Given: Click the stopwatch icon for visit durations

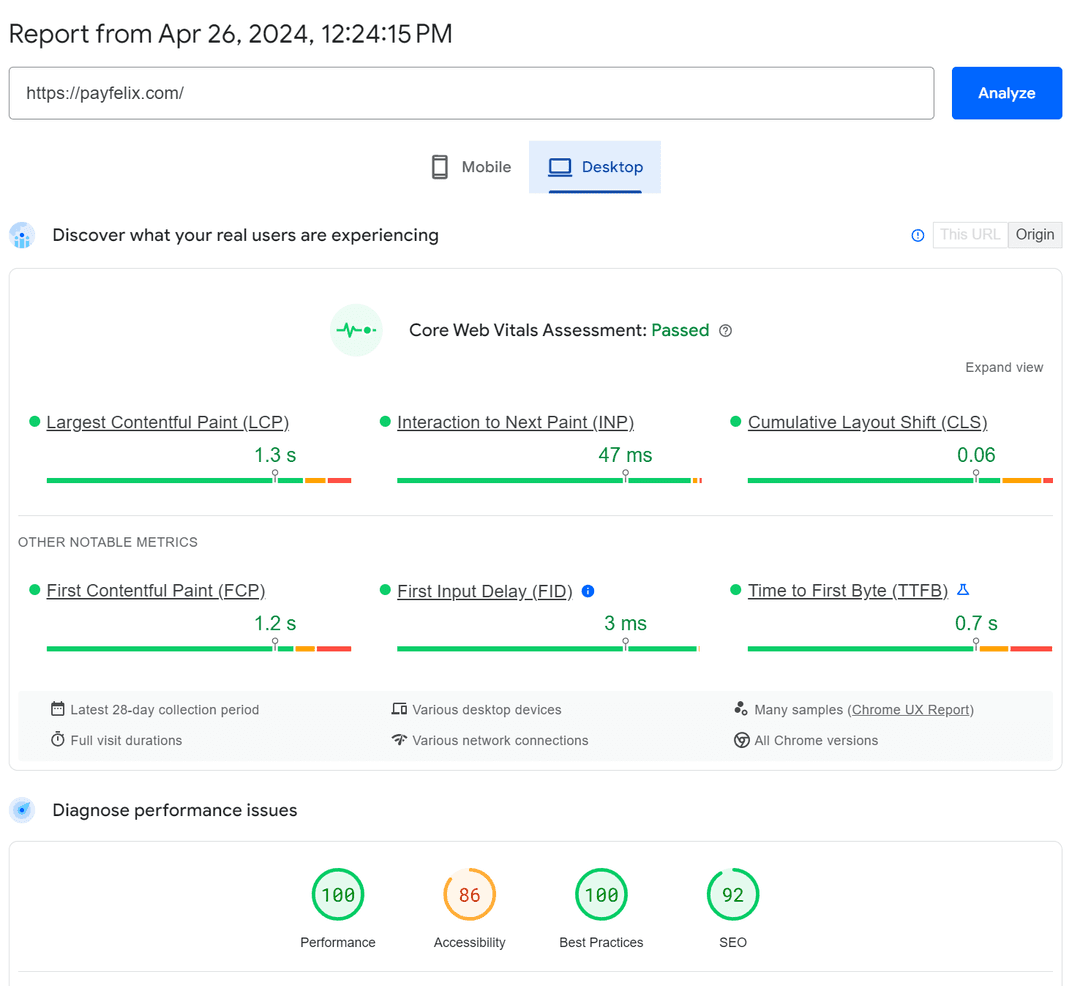Looking at the screenshot, I should [58, 740].
